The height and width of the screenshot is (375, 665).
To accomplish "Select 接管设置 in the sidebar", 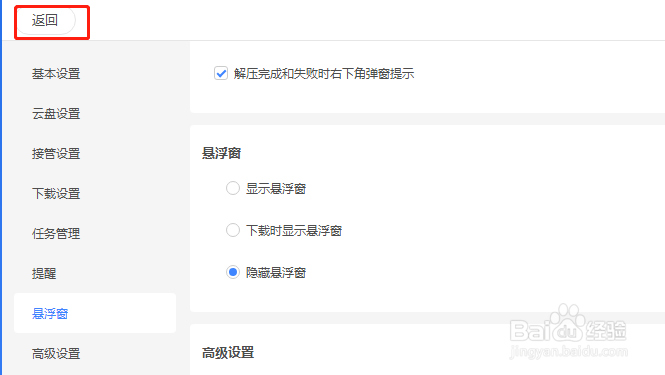I will (x=56, y=154).
